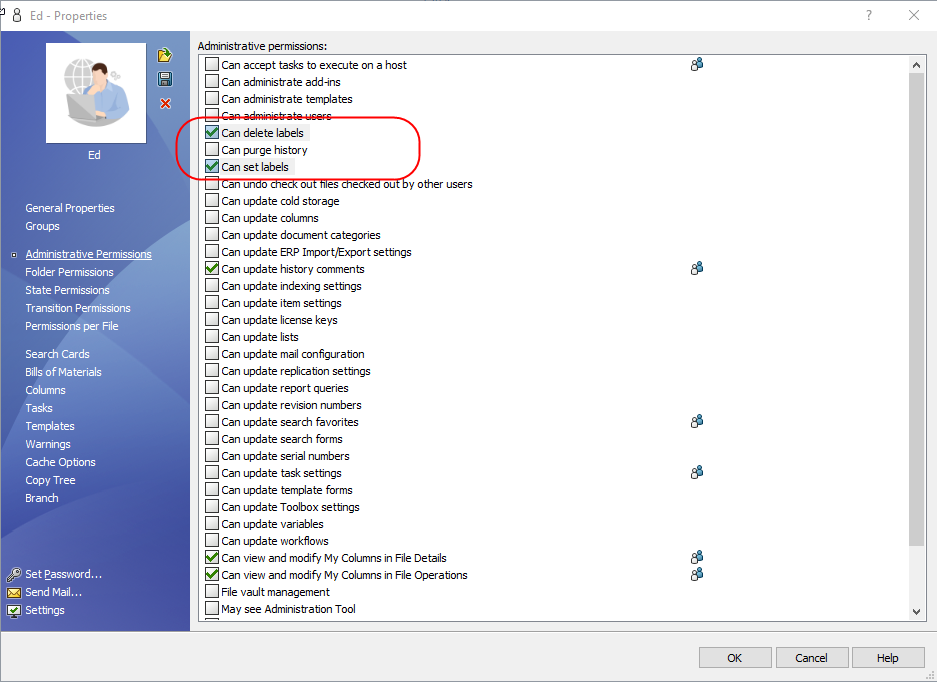Click group icon beside 'Can update history comments'
937x682 pixels.
697,268
